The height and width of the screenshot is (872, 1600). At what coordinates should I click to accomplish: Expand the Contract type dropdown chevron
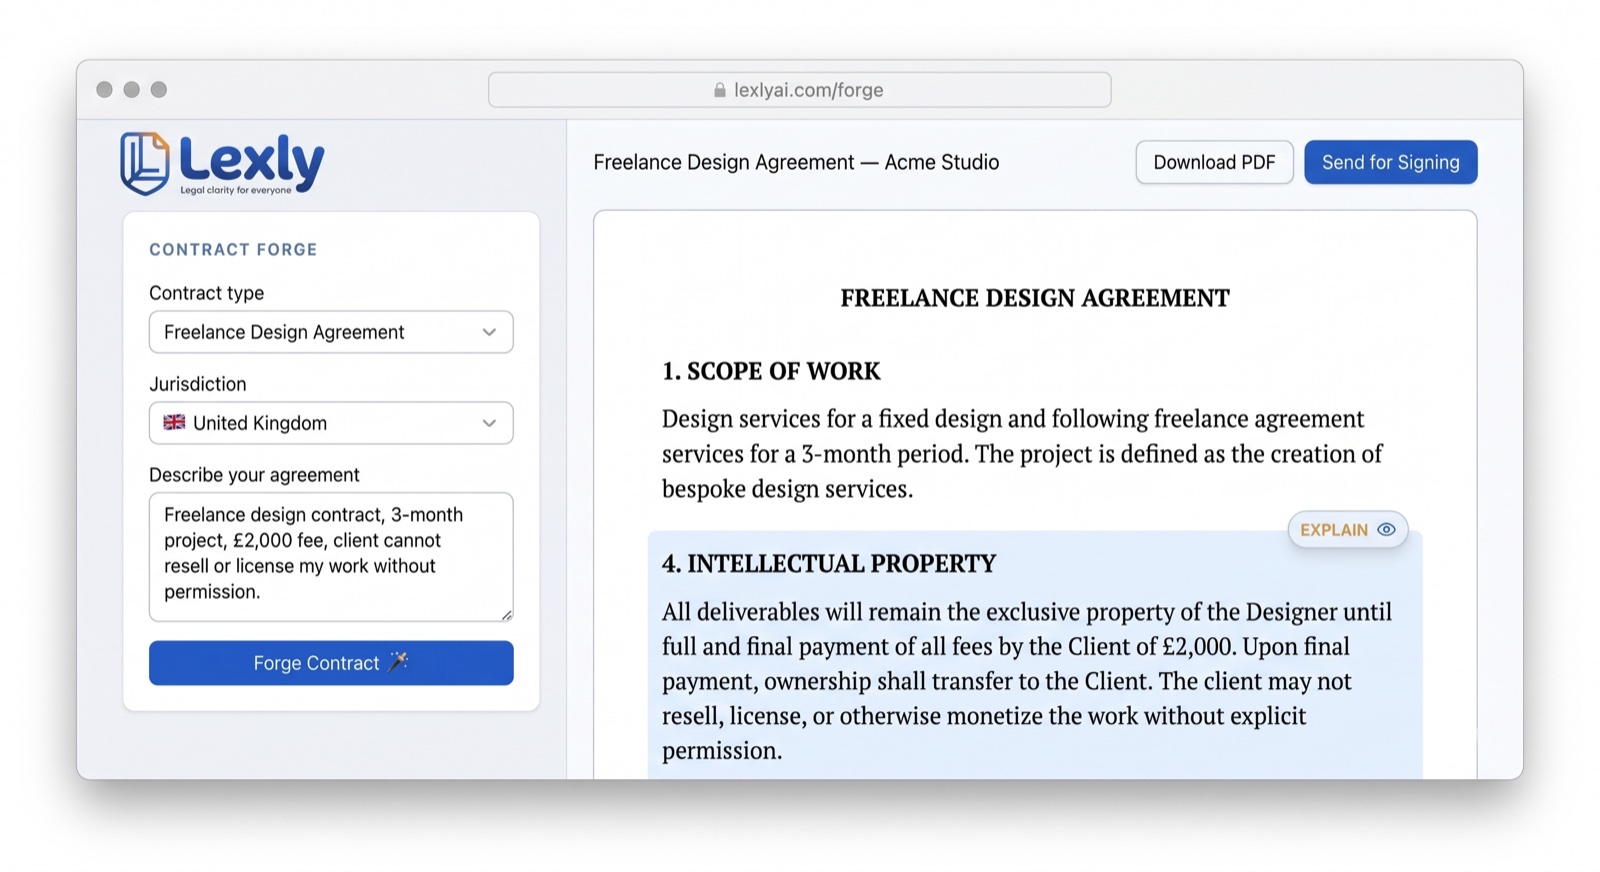click(x=489, y=332)
